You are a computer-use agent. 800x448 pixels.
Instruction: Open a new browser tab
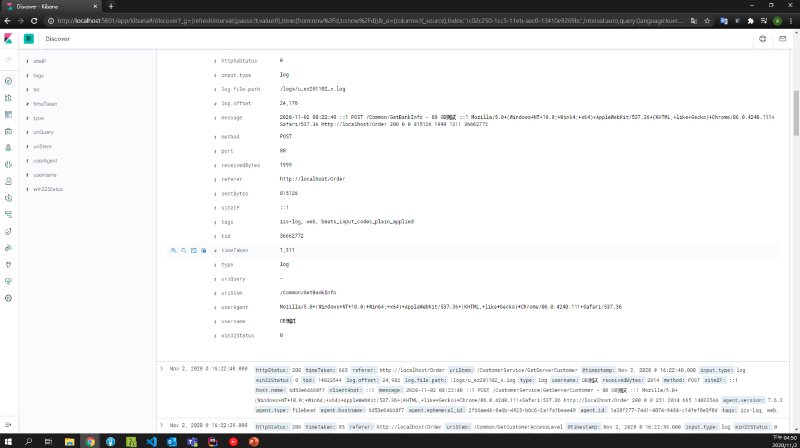[110, 5]
